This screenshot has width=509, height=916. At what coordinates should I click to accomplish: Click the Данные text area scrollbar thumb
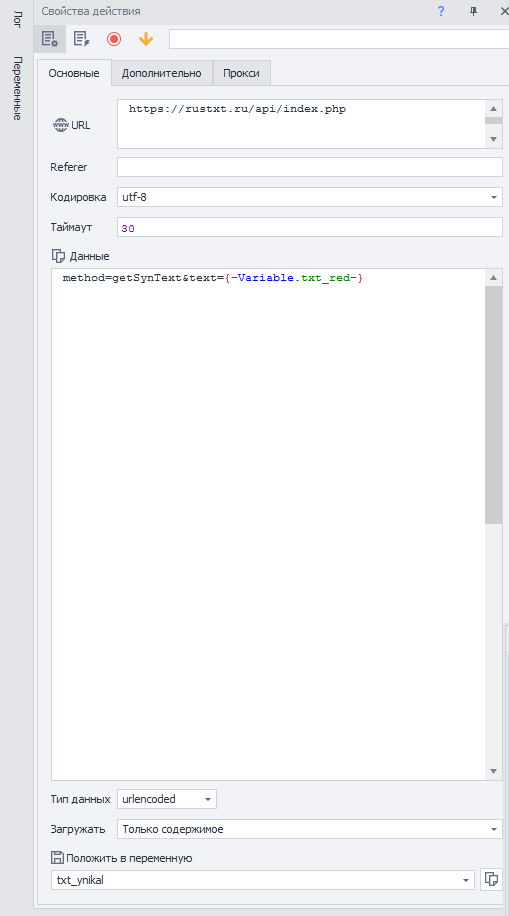click(493, 404)
